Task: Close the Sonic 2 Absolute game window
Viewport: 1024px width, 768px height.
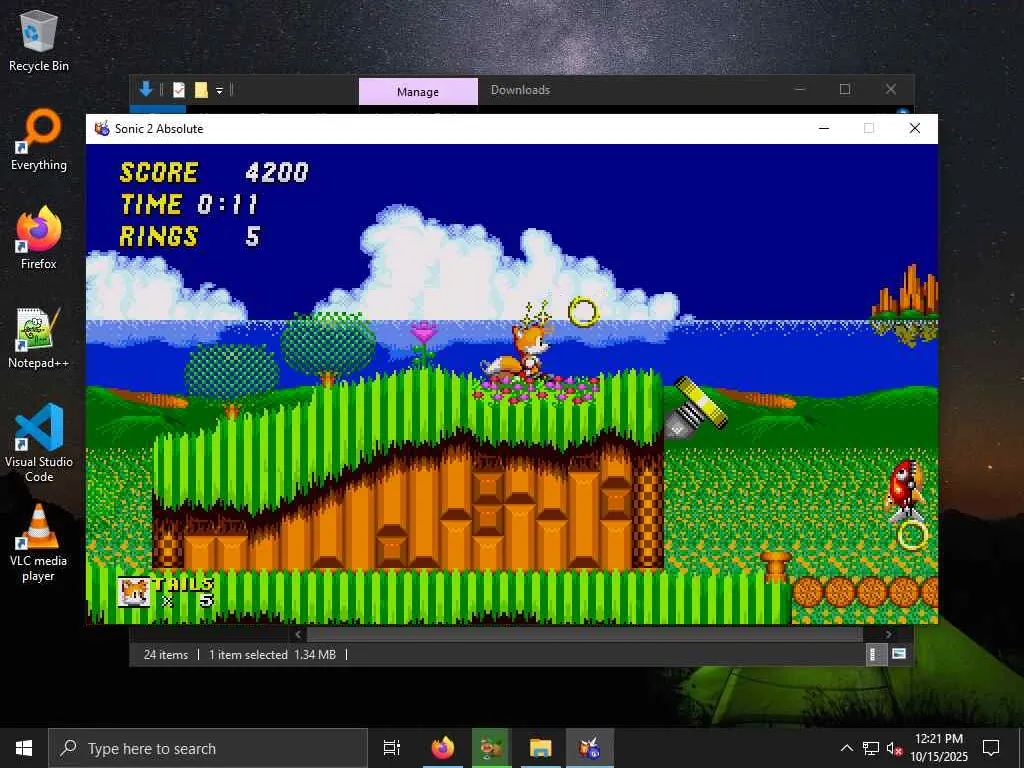Action: pyautogui.click(x=915, y=129)
